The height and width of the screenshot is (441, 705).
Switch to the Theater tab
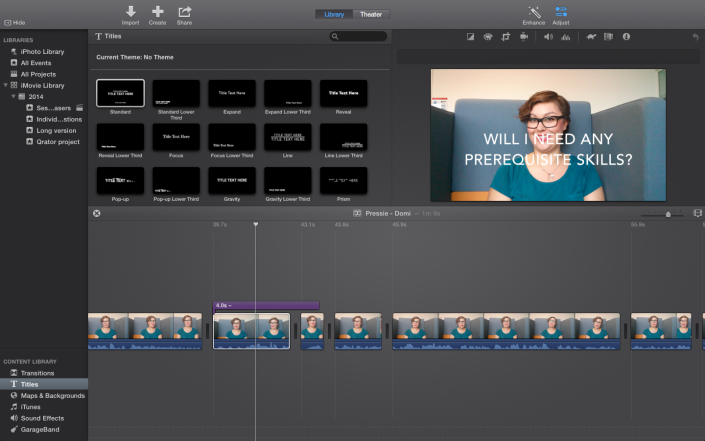pos(371,14)
